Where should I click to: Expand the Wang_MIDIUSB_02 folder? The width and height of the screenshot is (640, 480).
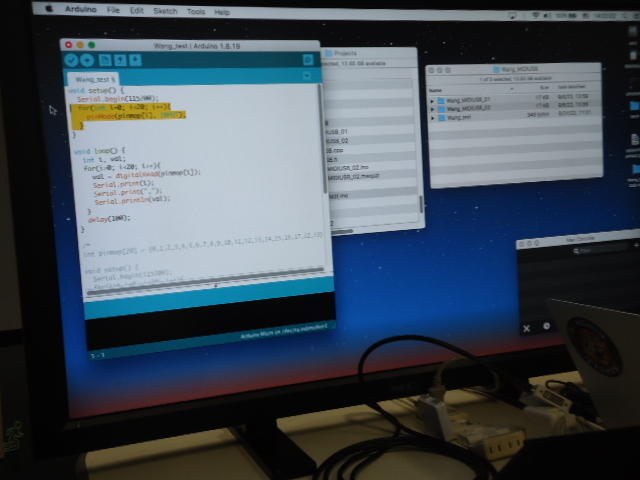(432, 109)
